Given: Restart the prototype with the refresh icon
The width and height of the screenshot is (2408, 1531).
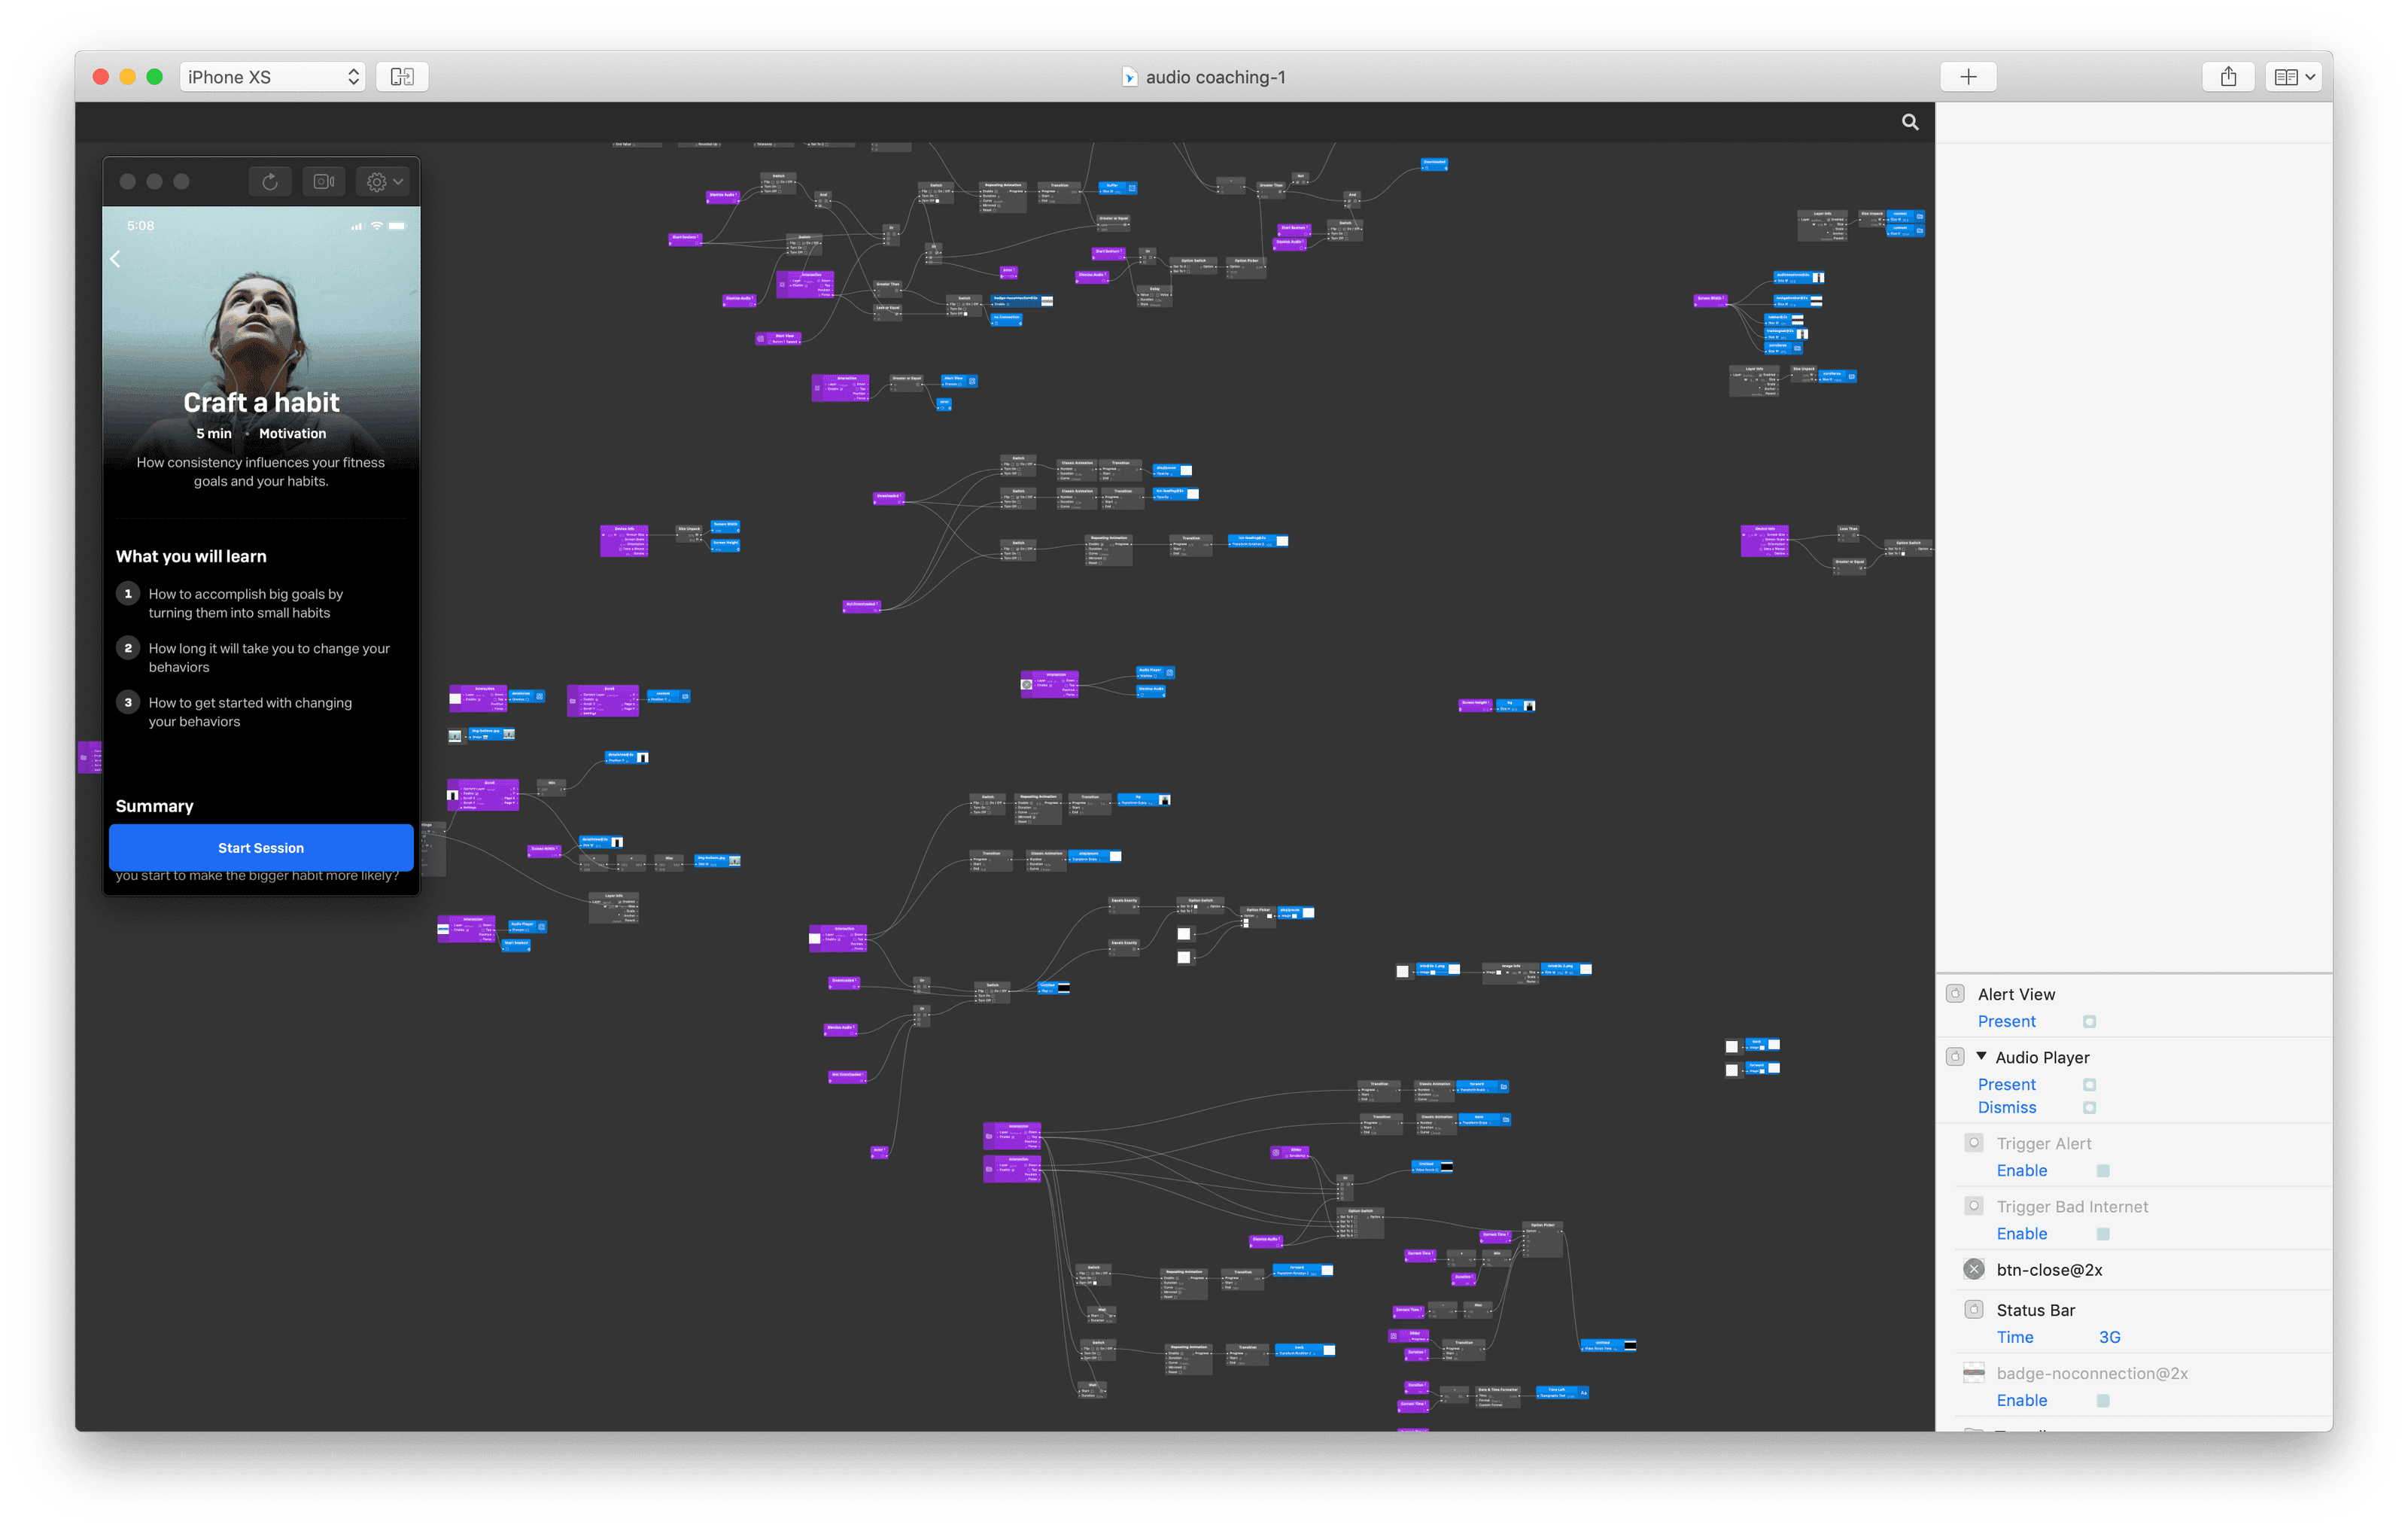Looking at the screenshot, I should tap(270, 182).
